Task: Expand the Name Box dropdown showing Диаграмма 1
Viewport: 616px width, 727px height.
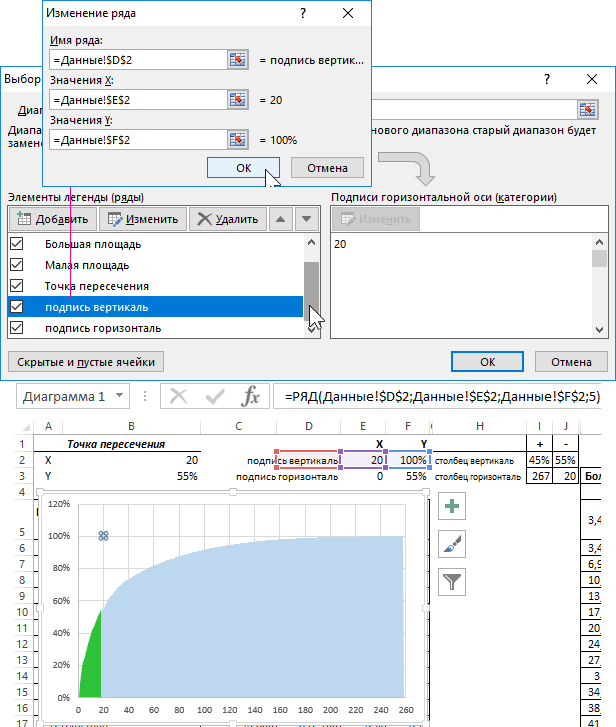Action: [x=119, y=397]
